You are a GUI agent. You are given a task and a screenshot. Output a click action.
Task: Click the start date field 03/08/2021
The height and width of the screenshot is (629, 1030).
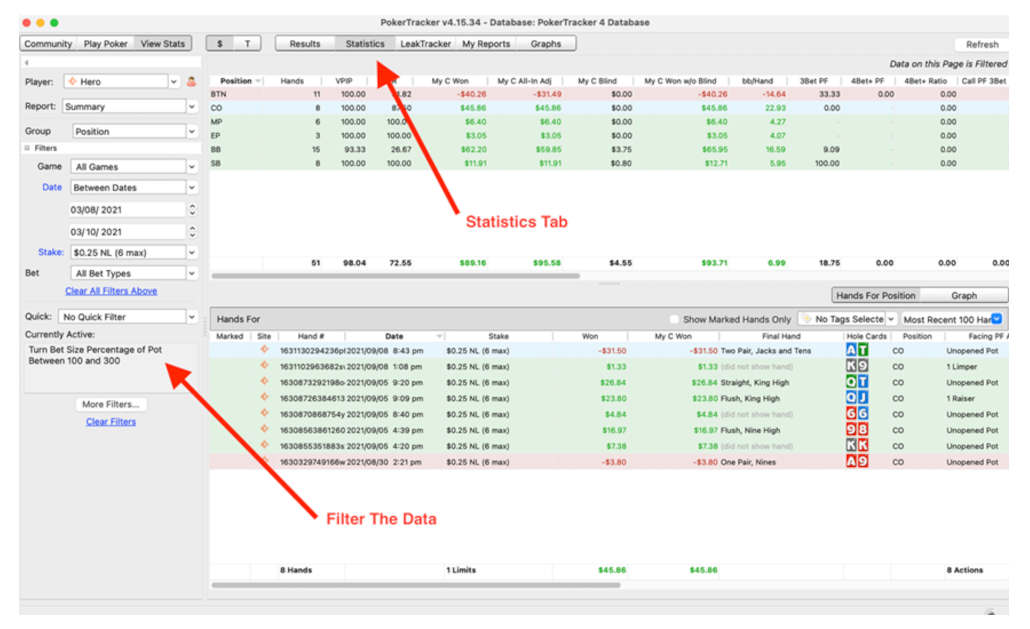coord(127,210)
